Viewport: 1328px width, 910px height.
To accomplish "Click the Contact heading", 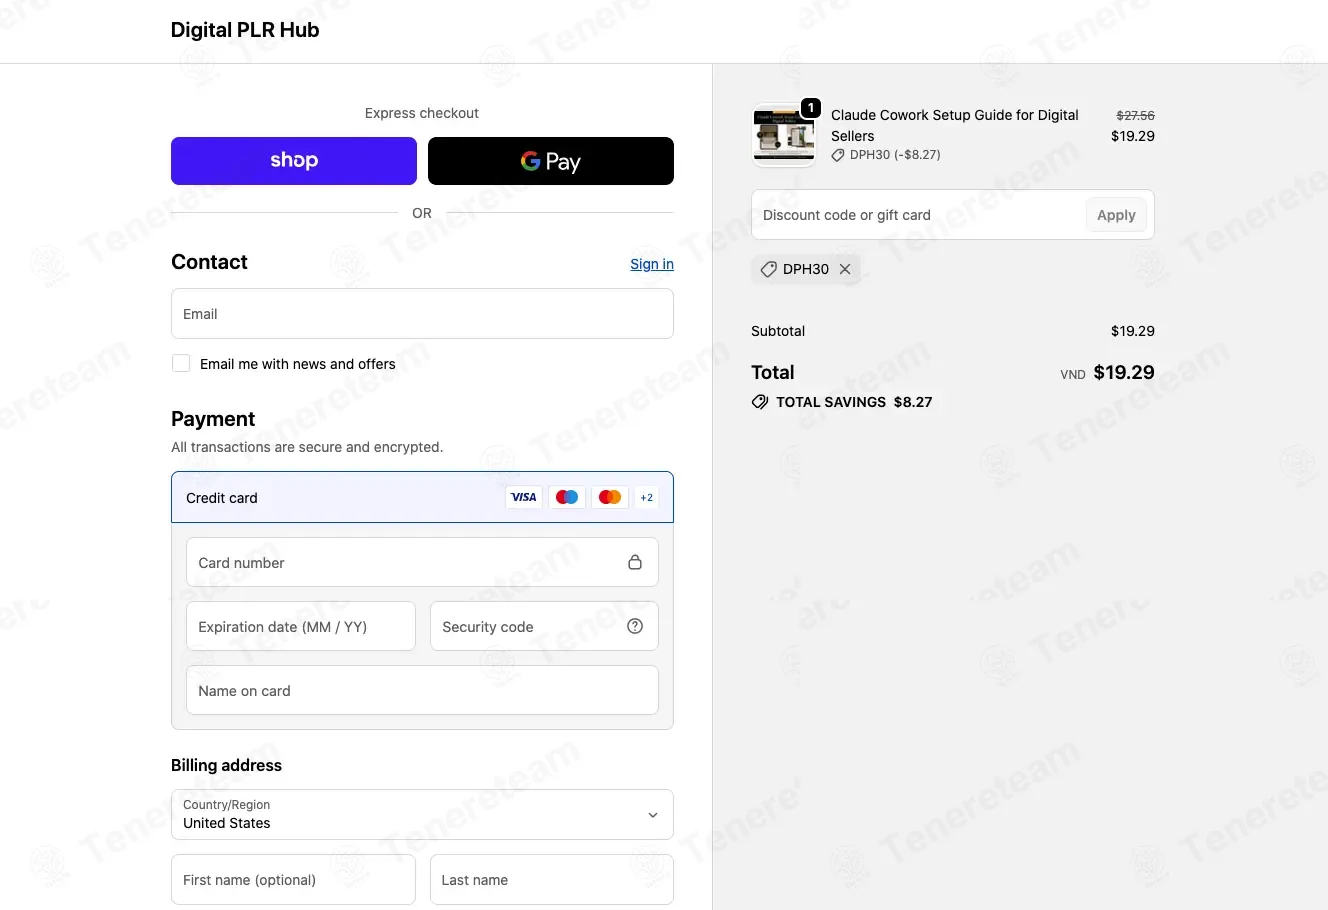I will point(209,262).
